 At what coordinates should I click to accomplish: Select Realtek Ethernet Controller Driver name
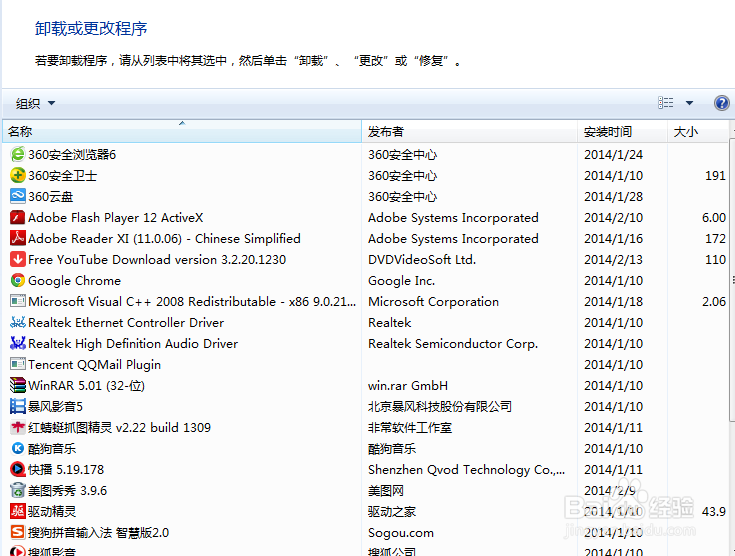click(126, 323)
